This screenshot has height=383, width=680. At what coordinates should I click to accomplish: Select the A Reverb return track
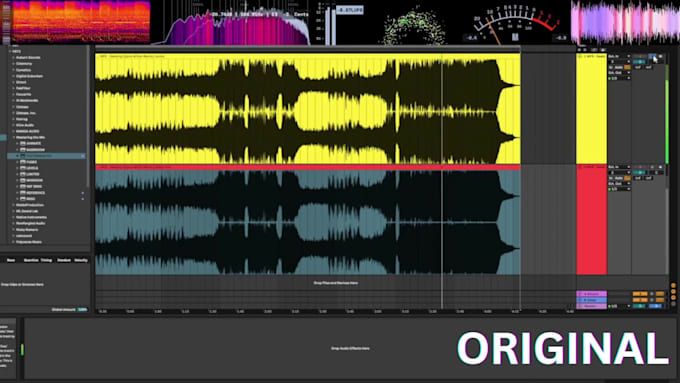pos(592,294)
